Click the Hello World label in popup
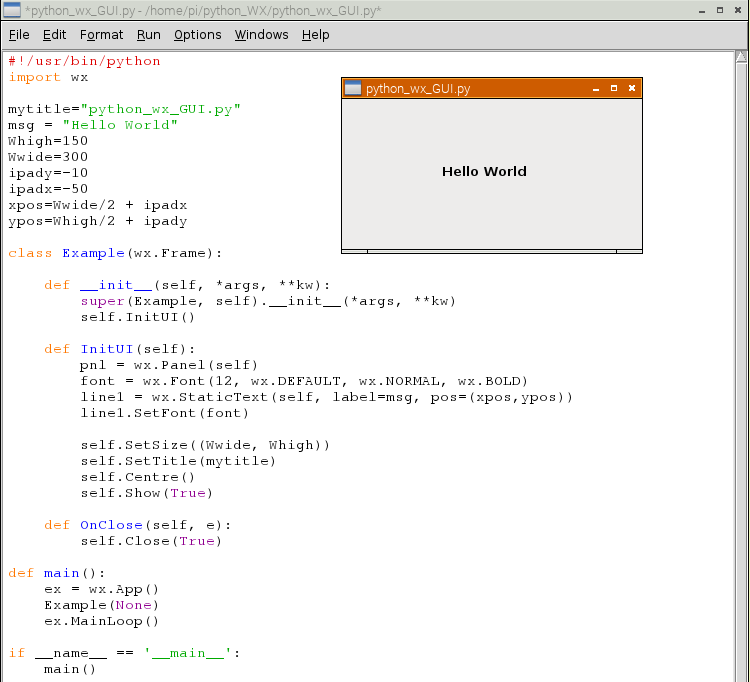The height and width of the screenshot is (682, 750). (x=484, y=172)
